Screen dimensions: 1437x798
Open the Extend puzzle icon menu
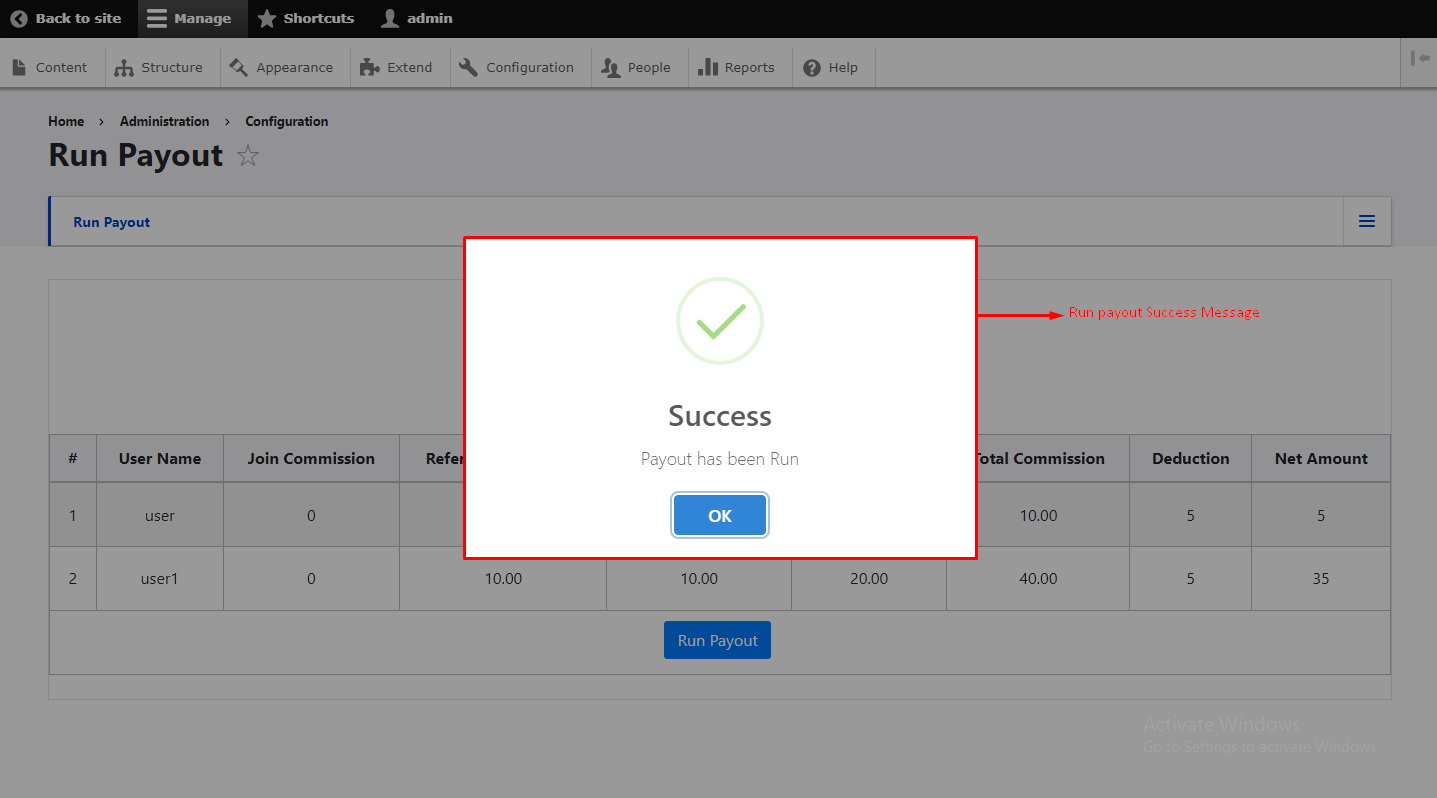click(396, 67)
